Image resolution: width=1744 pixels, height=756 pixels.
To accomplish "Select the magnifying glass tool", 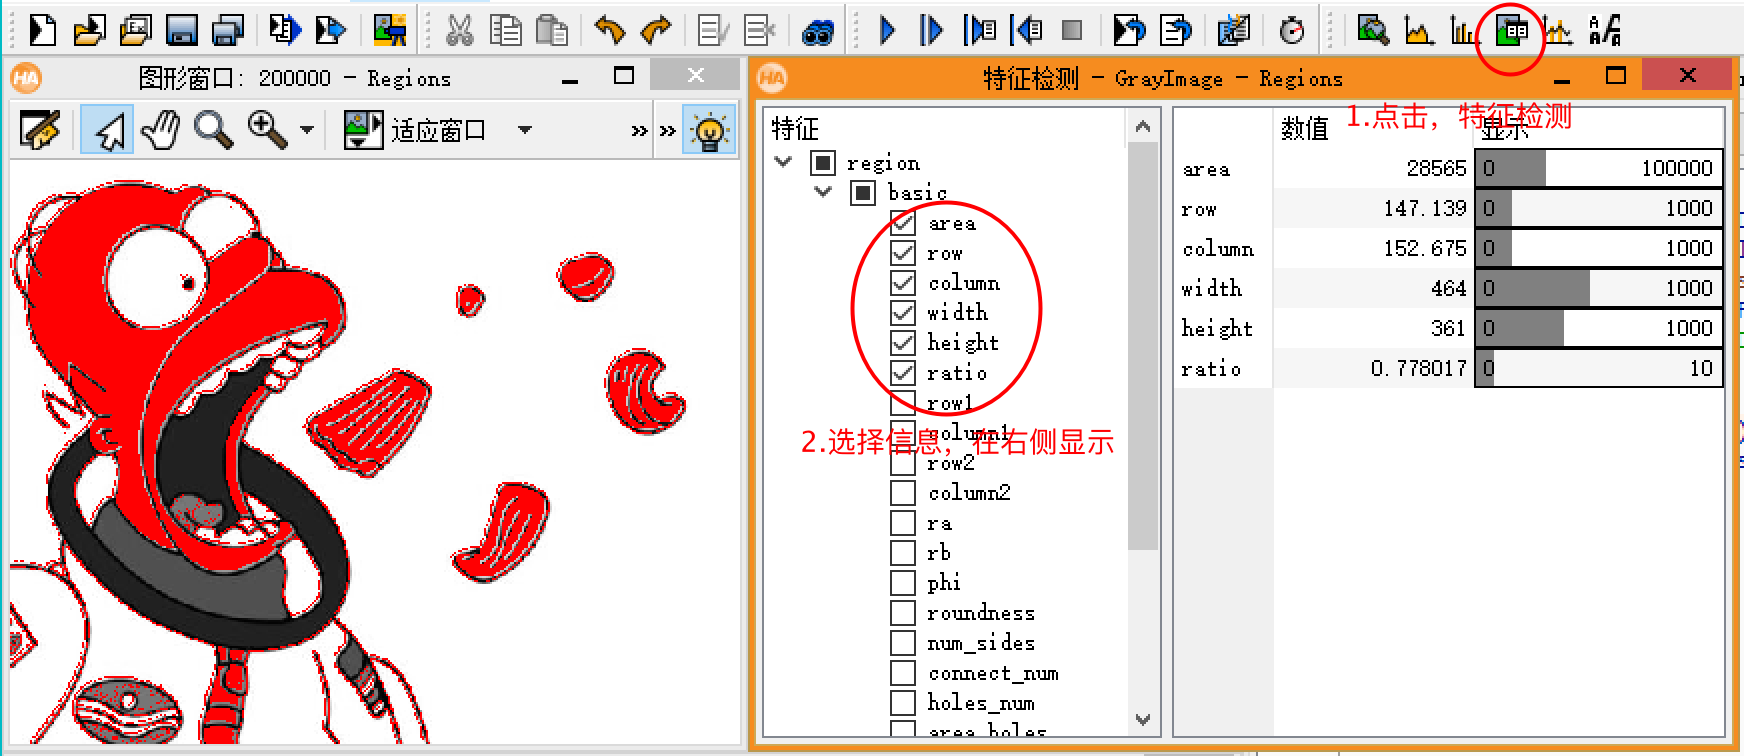I will click(x=213, y=130).
